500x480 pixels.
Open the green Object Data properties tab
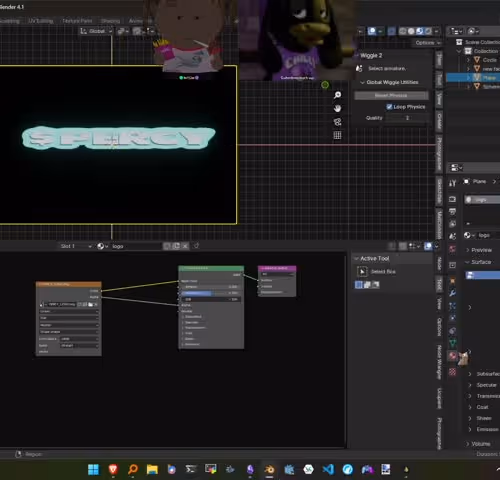[452, 342]
